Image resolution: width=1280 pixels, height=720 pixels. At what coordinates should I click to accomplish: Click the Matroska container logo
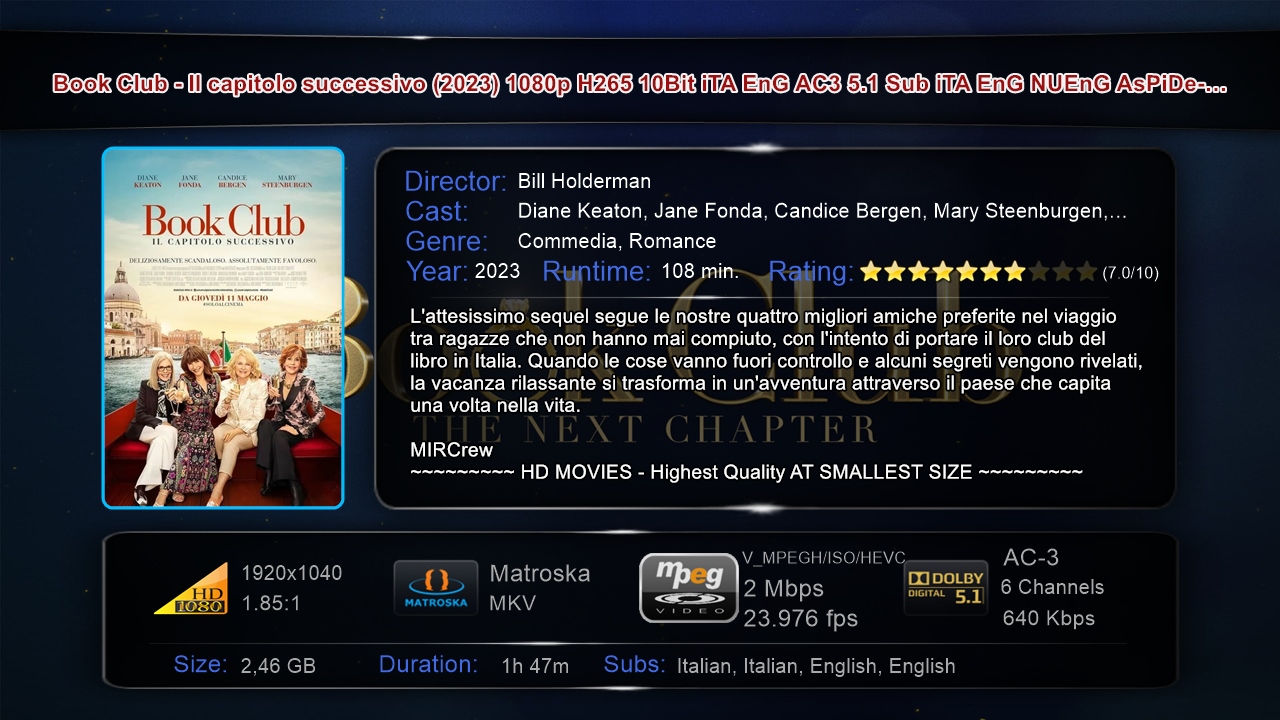pos(435,587)
